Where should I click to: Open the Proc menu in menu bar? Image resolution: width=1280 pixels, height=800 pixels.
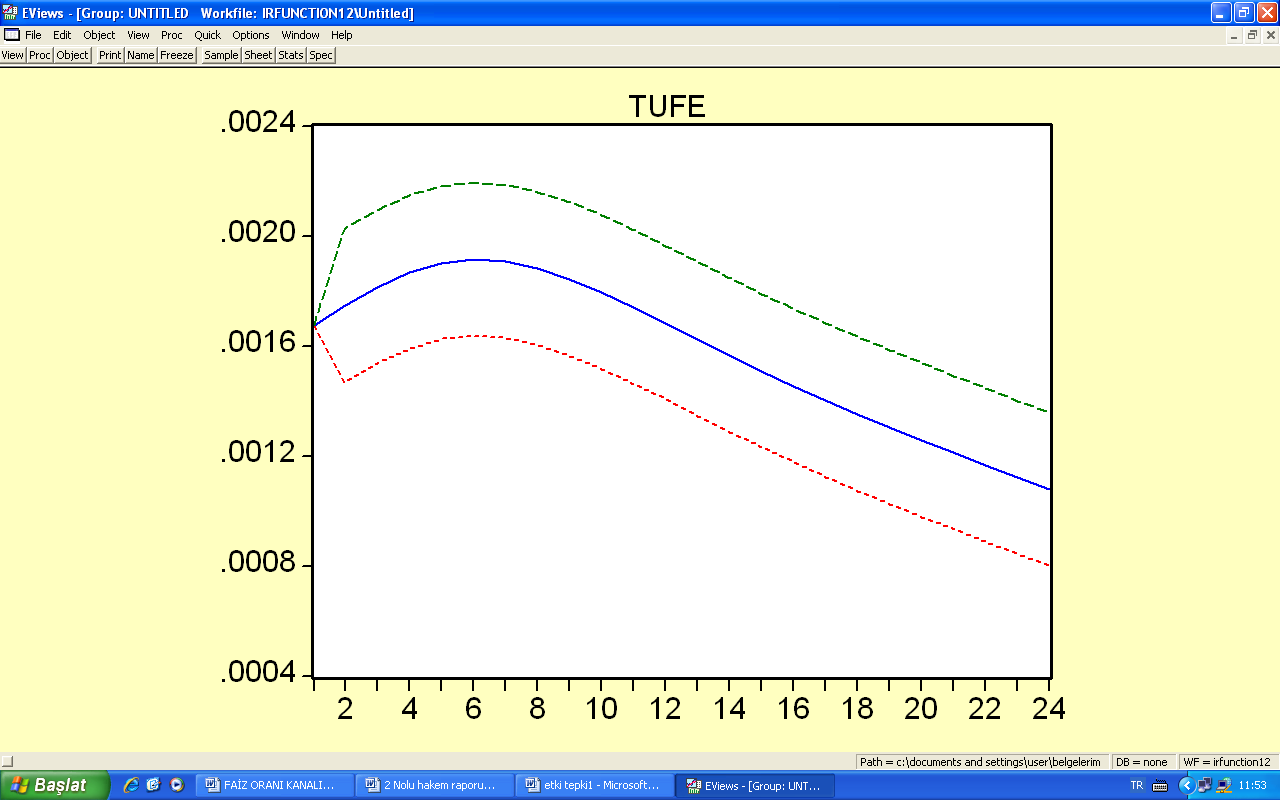click(x=172, y=35)
